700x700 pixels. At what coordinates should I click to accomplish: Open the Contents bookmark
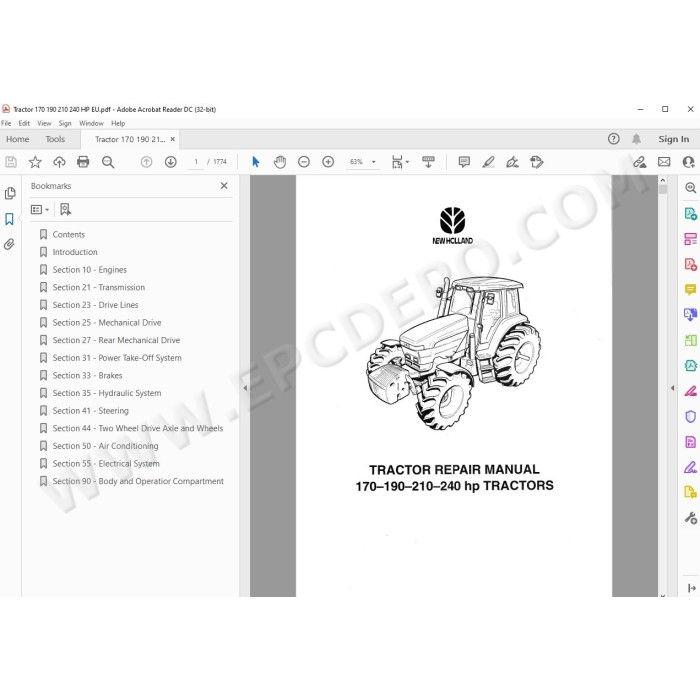(x=68, y=234)
